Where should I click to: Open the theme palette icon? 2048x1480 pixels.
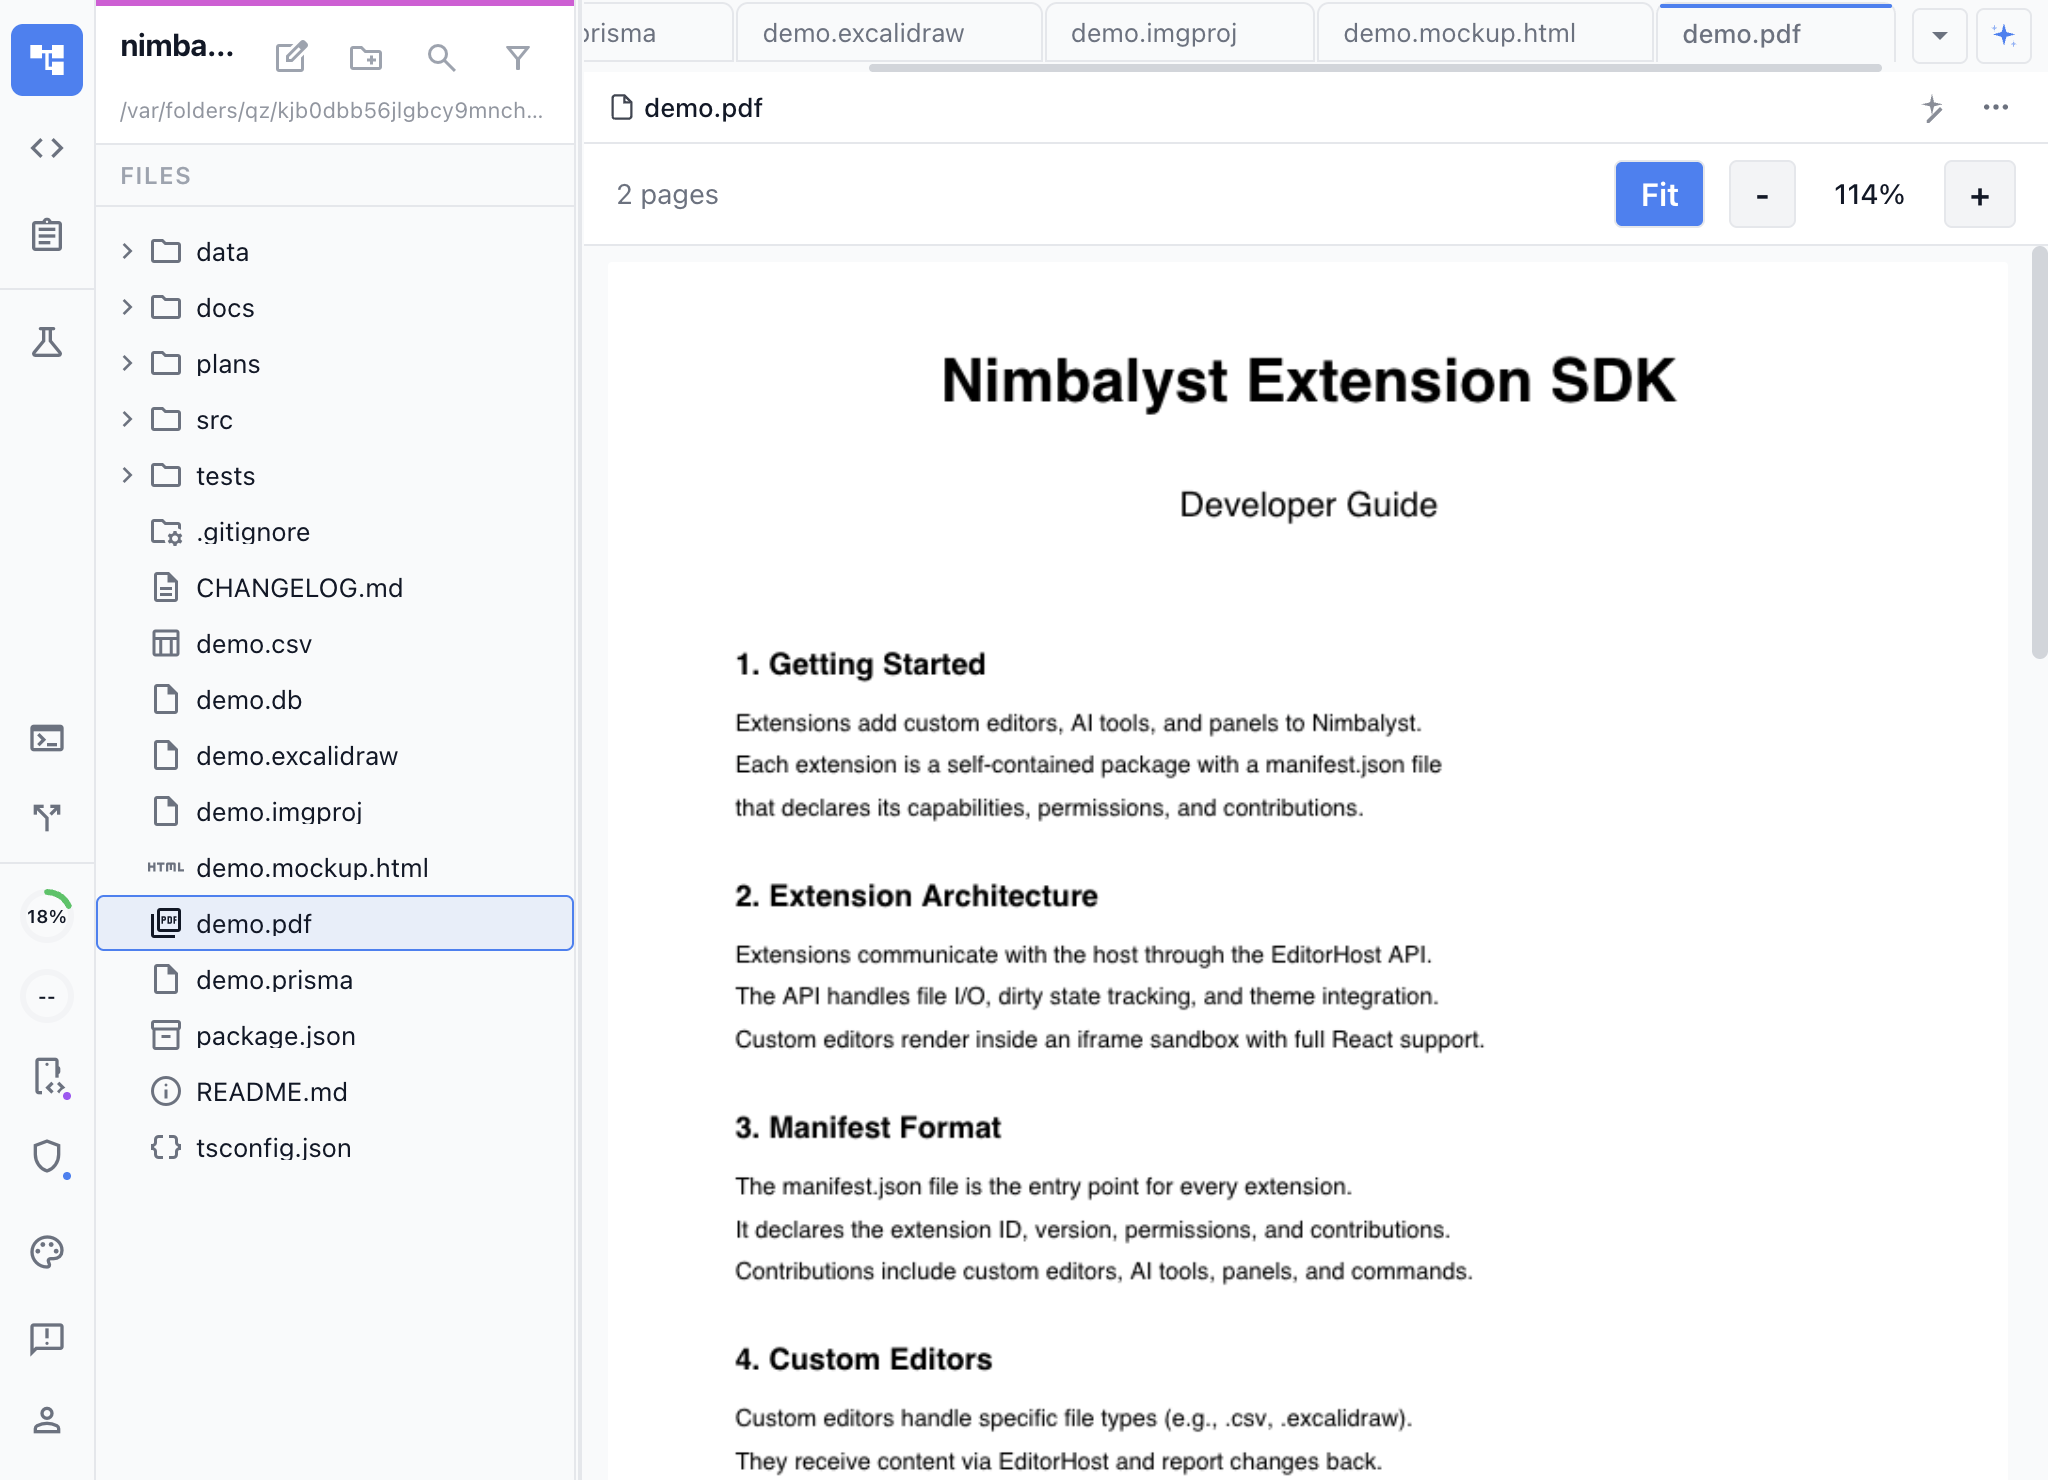47,1251
